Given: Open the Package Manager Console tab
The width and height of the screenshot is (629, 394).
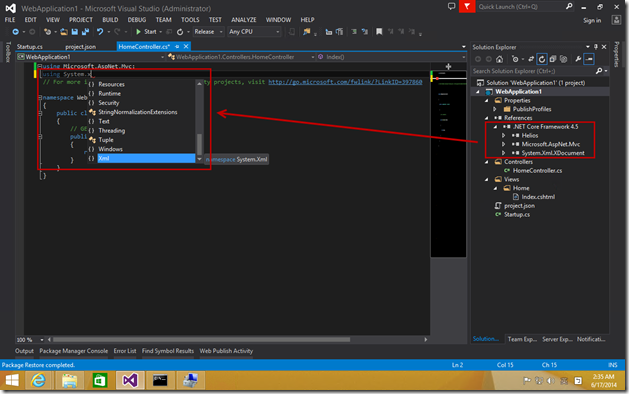Looking at the screenshot, I should point(73,351).
